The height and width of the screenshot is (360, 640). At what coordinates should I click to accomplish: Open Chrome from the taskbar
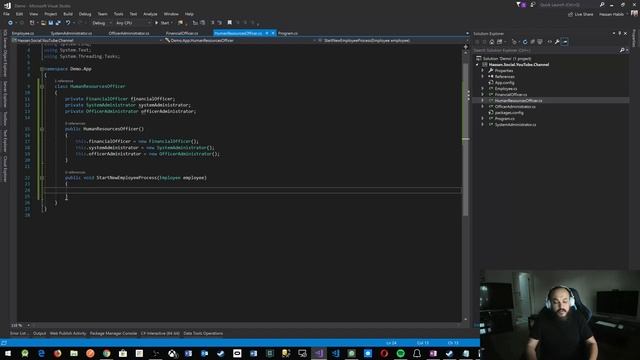(107, 353)
